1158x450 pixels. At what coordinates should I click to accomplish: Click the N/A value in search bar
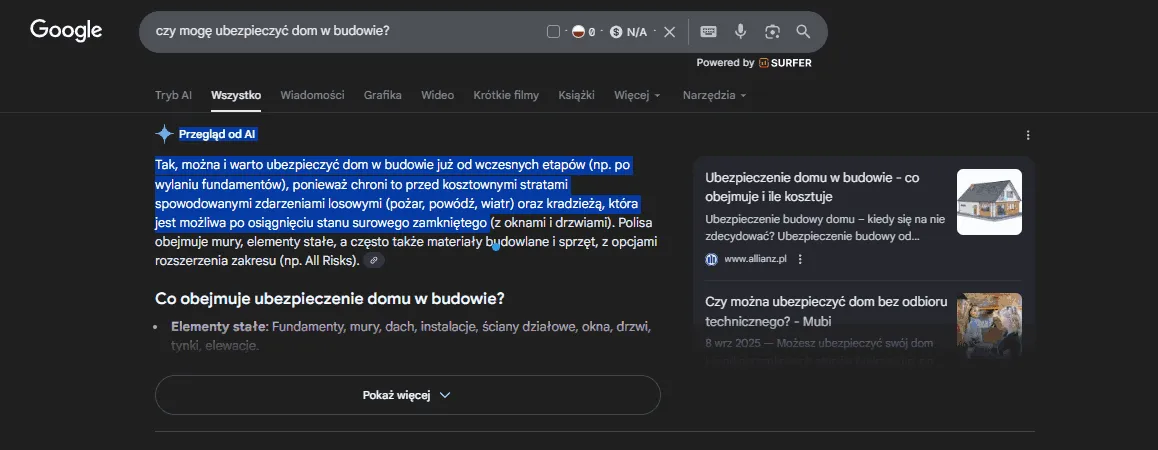click(637, 32)
